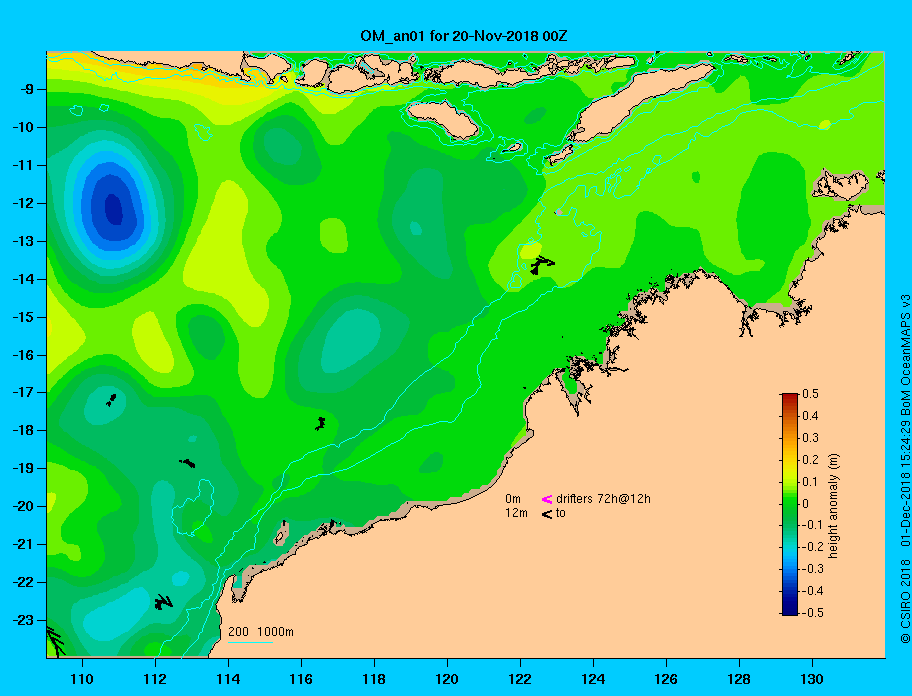Click the magenta drifter arrow legend symbol
The image size is (912, 696).
[x=547, y=499]
